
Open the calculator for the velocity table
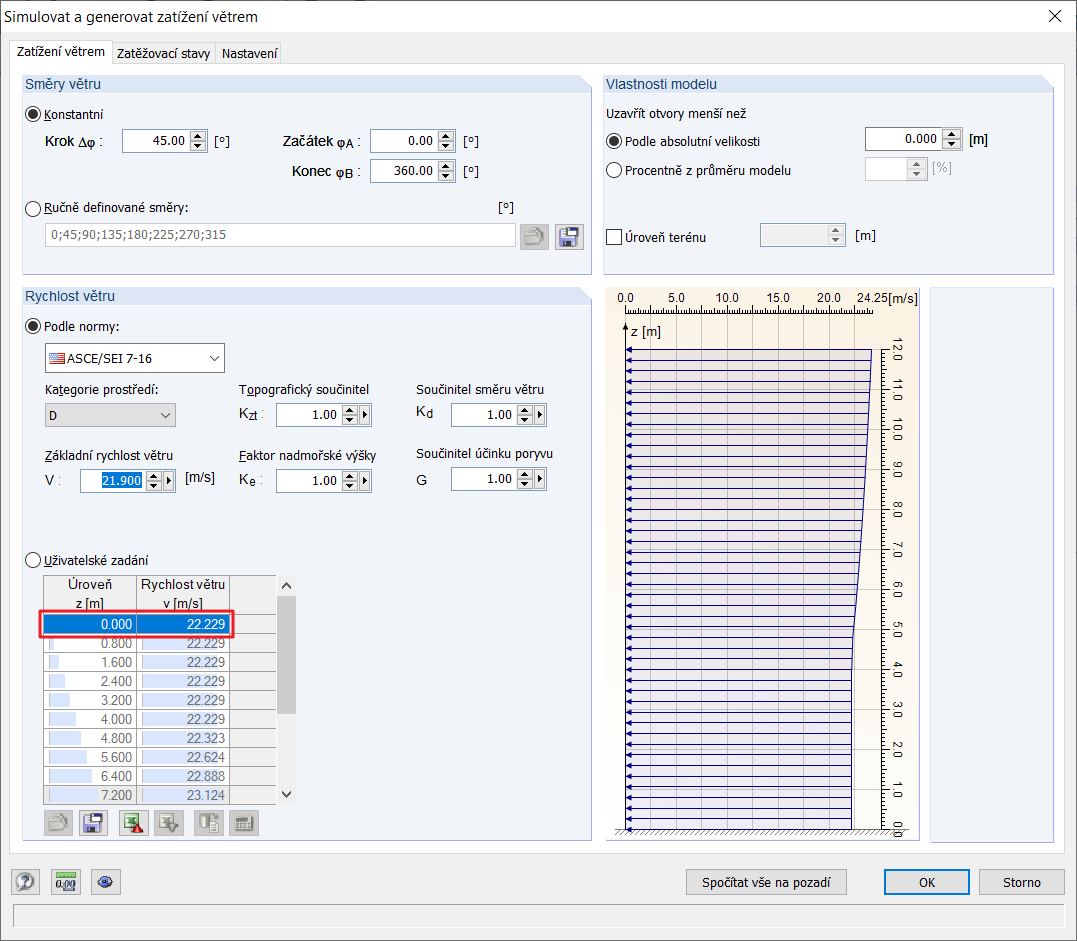point(243,822)
